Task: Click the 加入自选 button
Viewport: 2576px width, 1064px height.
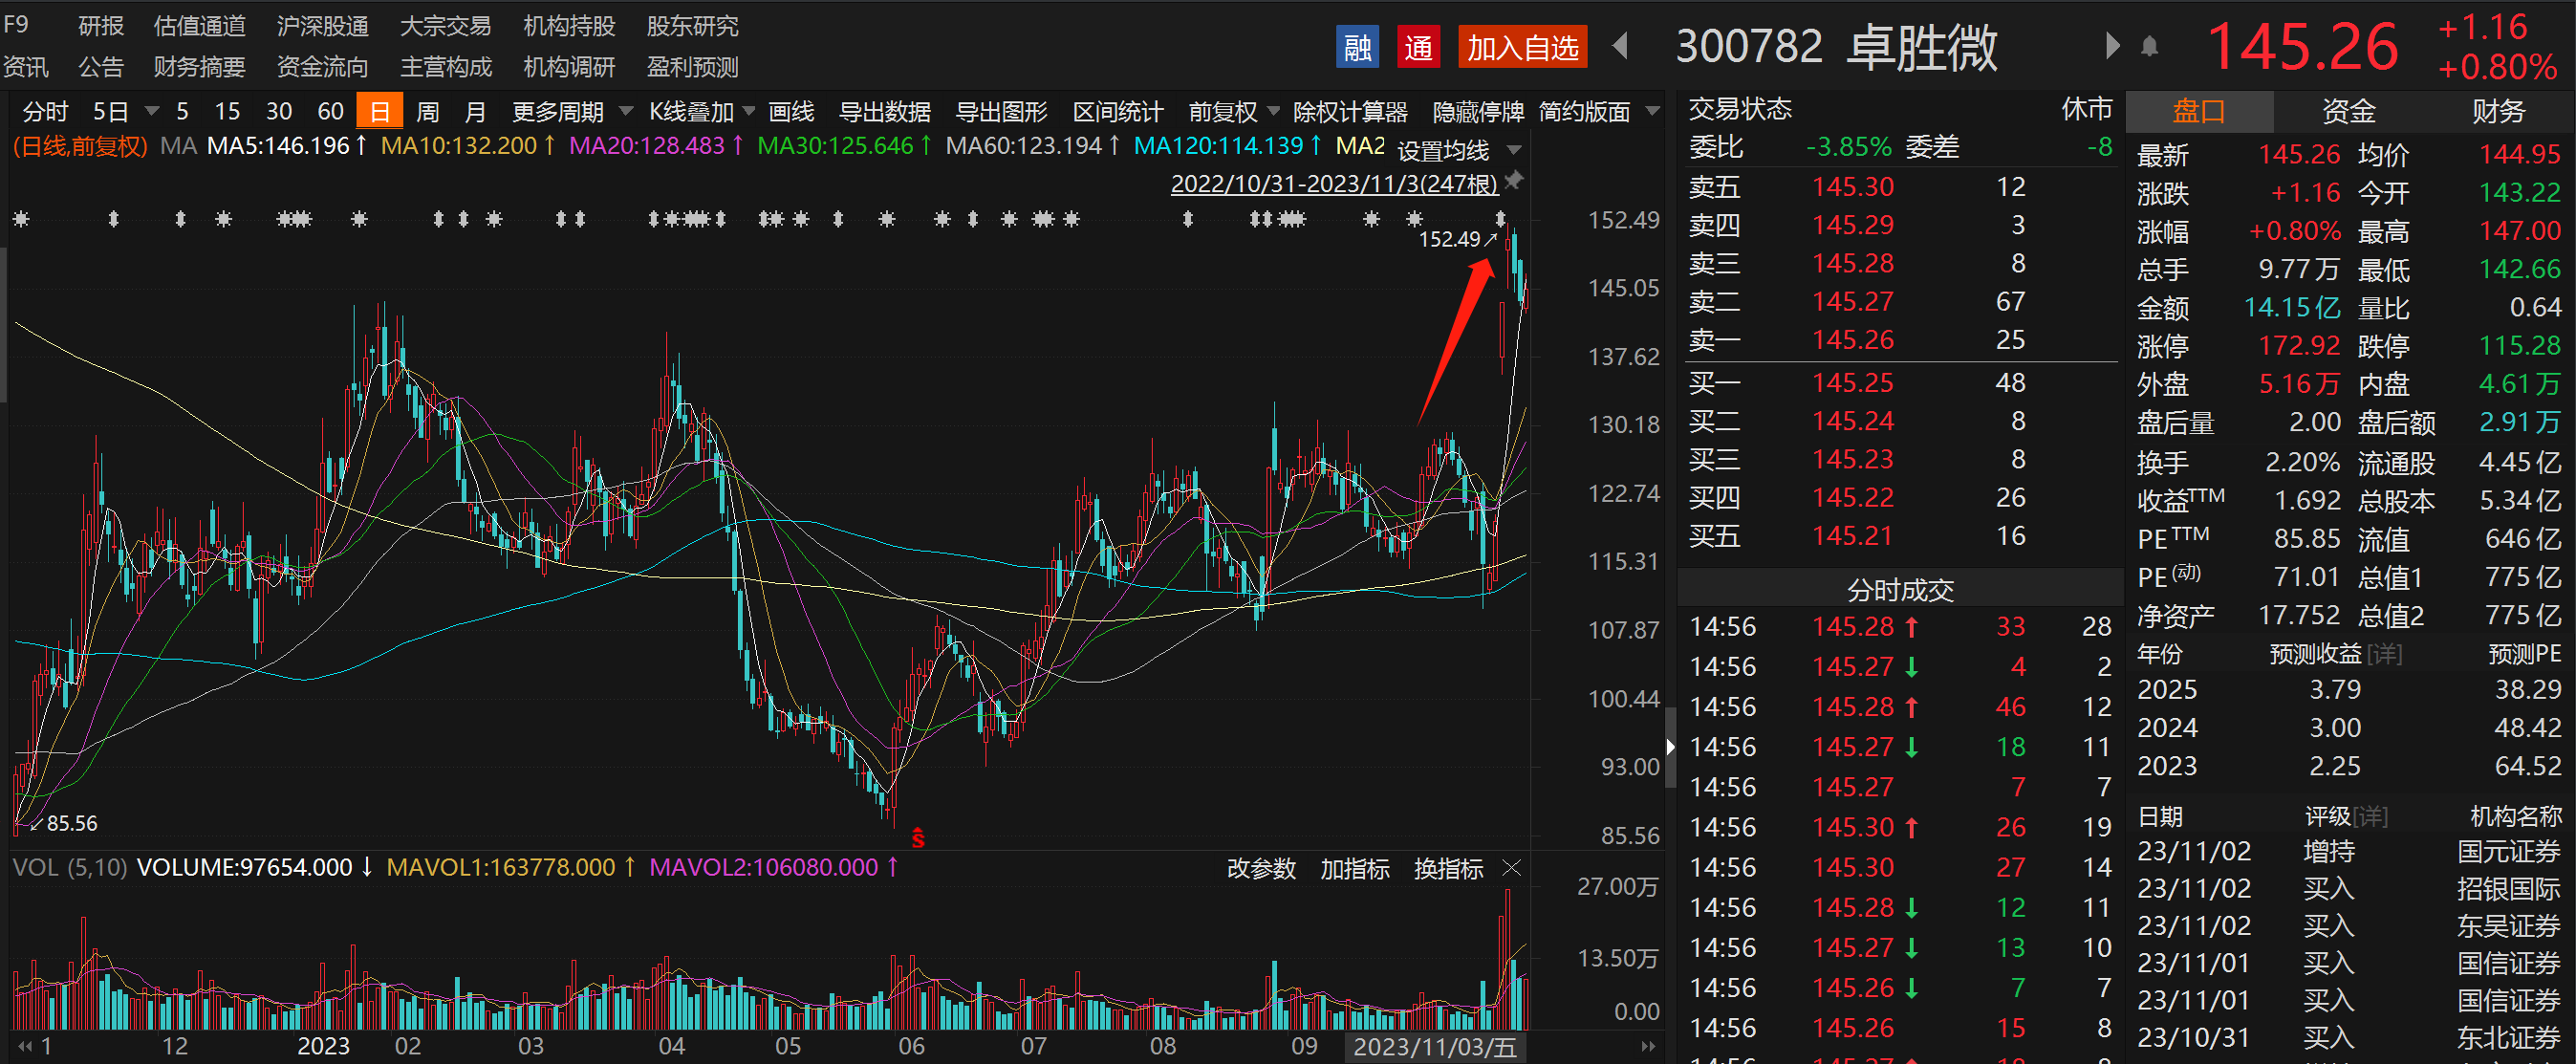Action: [x=1522, y=47]
